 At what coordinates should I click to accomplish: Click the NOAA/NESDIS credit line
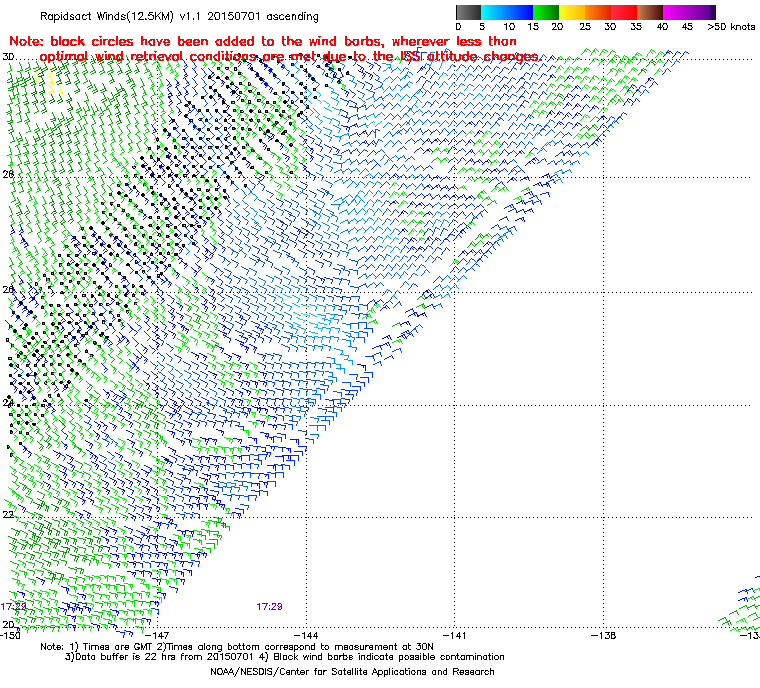pyautogui.click(x=352, y=672)
